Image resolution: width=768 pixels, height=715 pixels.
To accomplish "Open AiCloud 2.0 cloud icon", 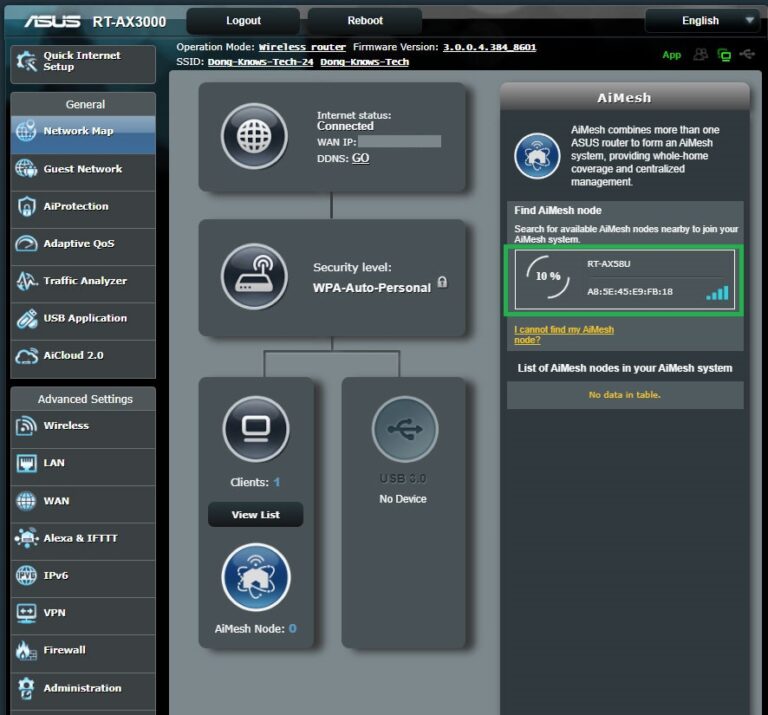I will 26,356.
